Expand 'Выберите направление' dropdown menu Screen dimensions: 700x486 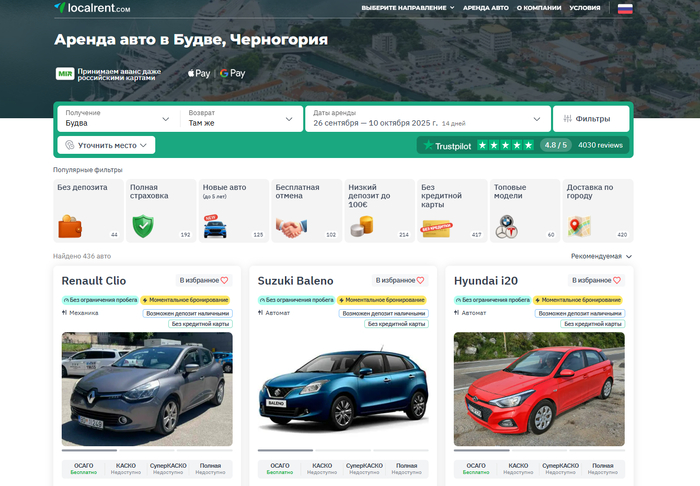coord(407,8)
